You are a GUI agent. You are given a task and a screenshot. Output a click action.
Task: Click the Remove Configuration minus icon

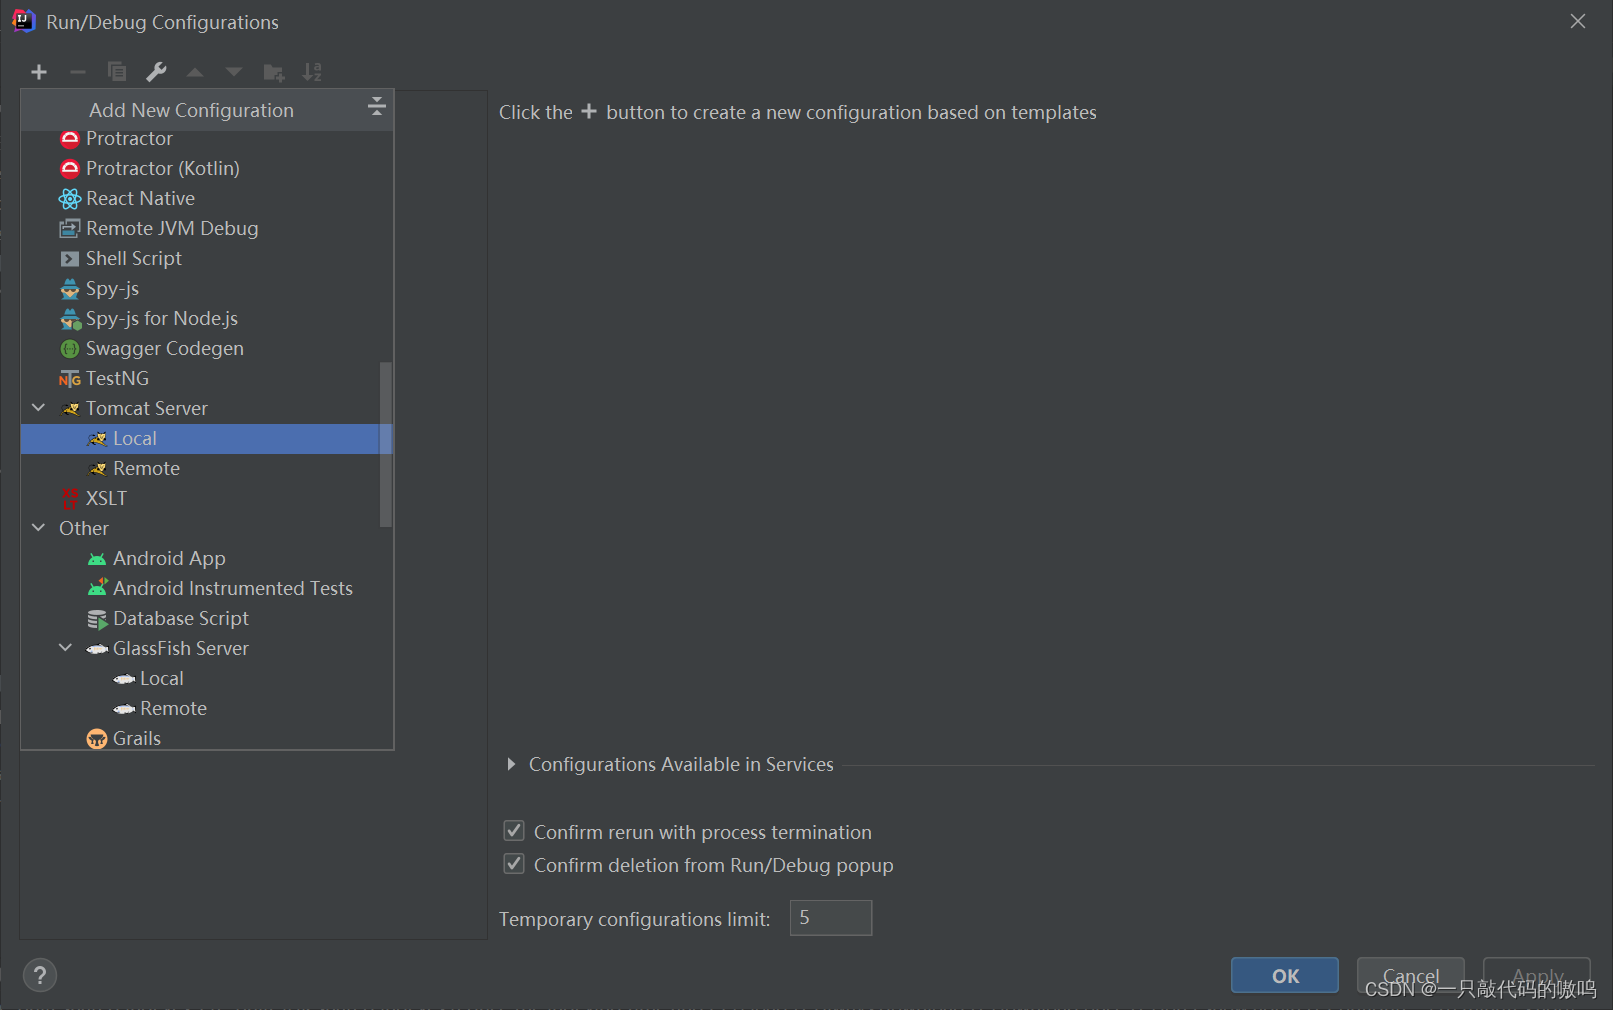point(77,72)
